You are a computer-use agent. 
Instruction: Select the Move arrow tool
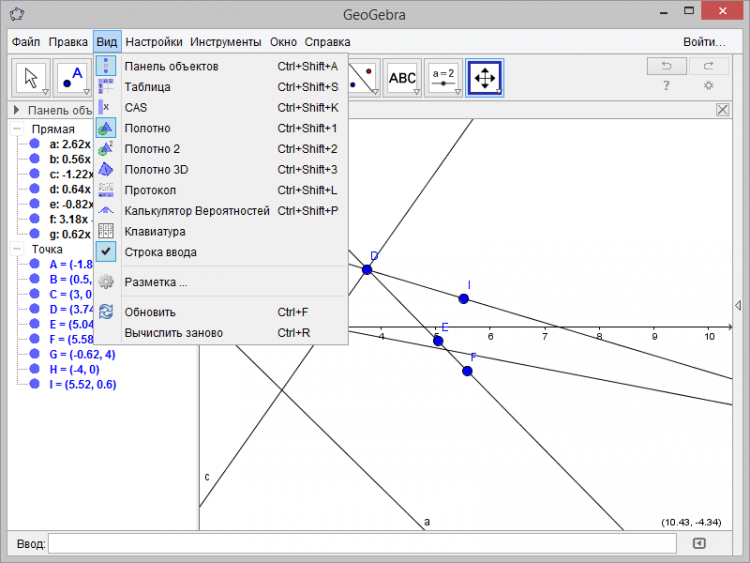(31, 77)
